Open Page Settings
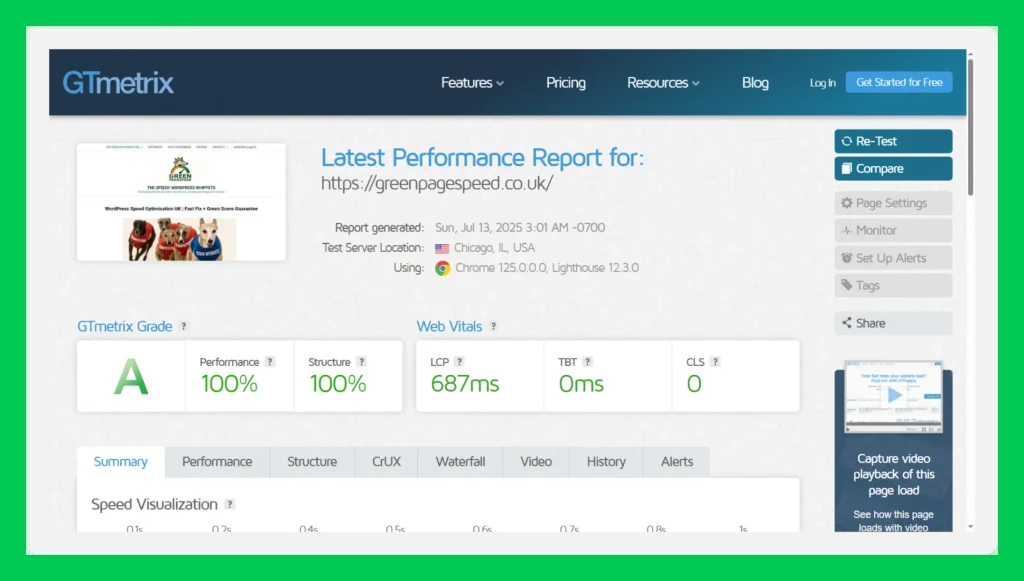The width and height of the screenshot is (1024, 581). (893, 203)
